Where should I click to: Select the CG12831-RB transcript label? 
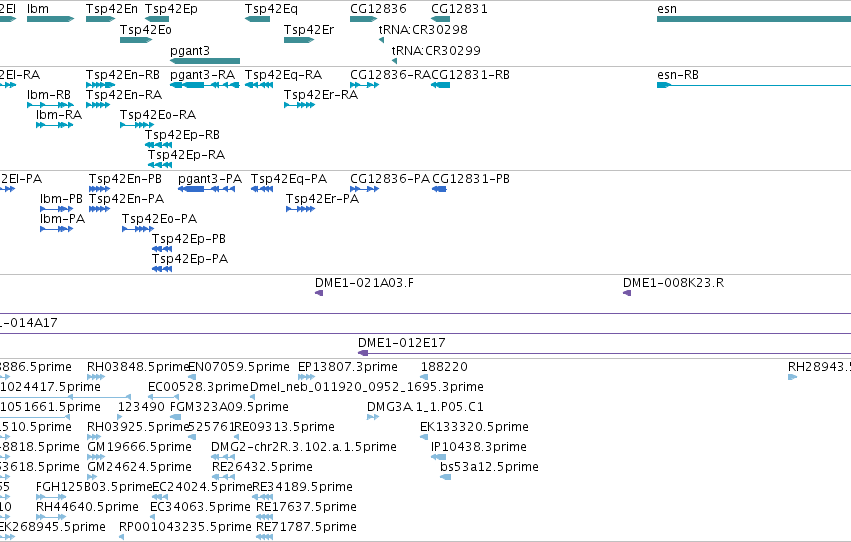pos(470,74)
